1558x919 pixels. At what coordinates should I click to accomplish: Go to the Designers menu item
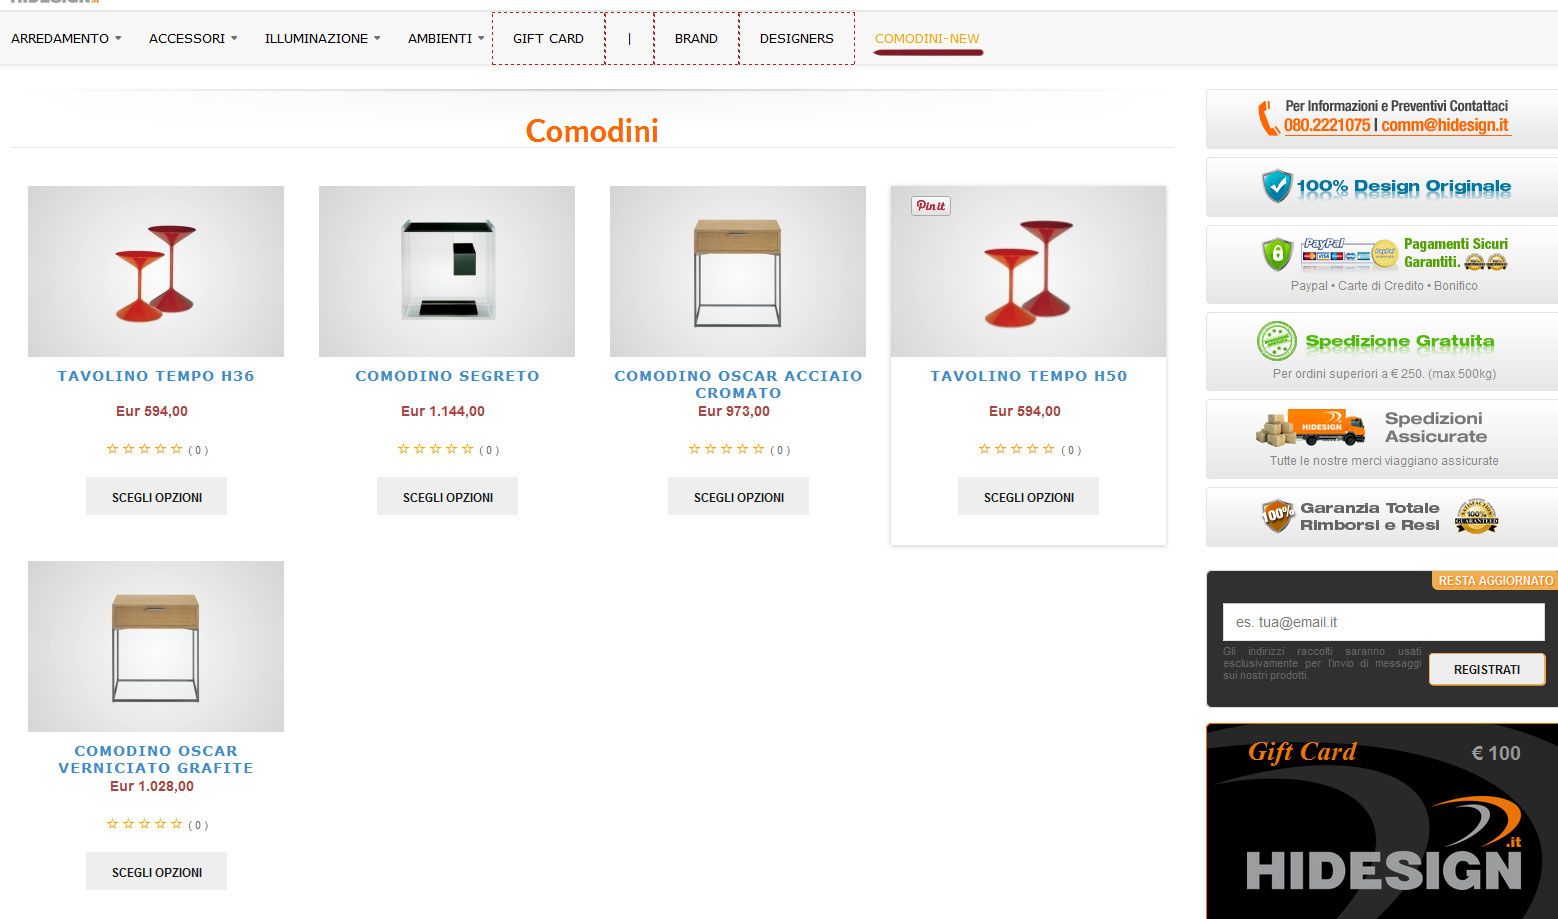[796, 38]
